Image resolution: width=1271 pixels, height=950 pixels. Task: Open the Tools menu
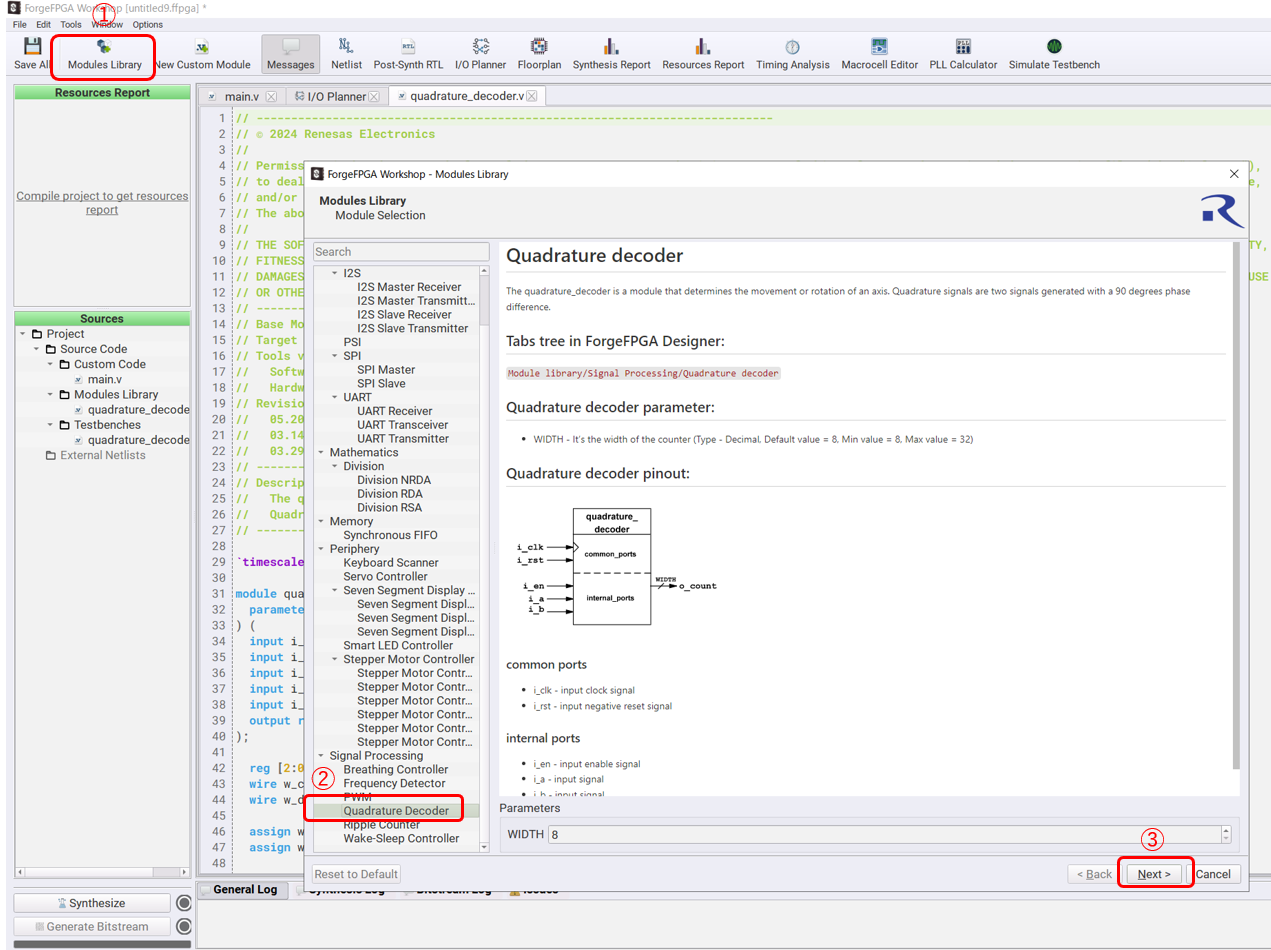pos(71,24)
